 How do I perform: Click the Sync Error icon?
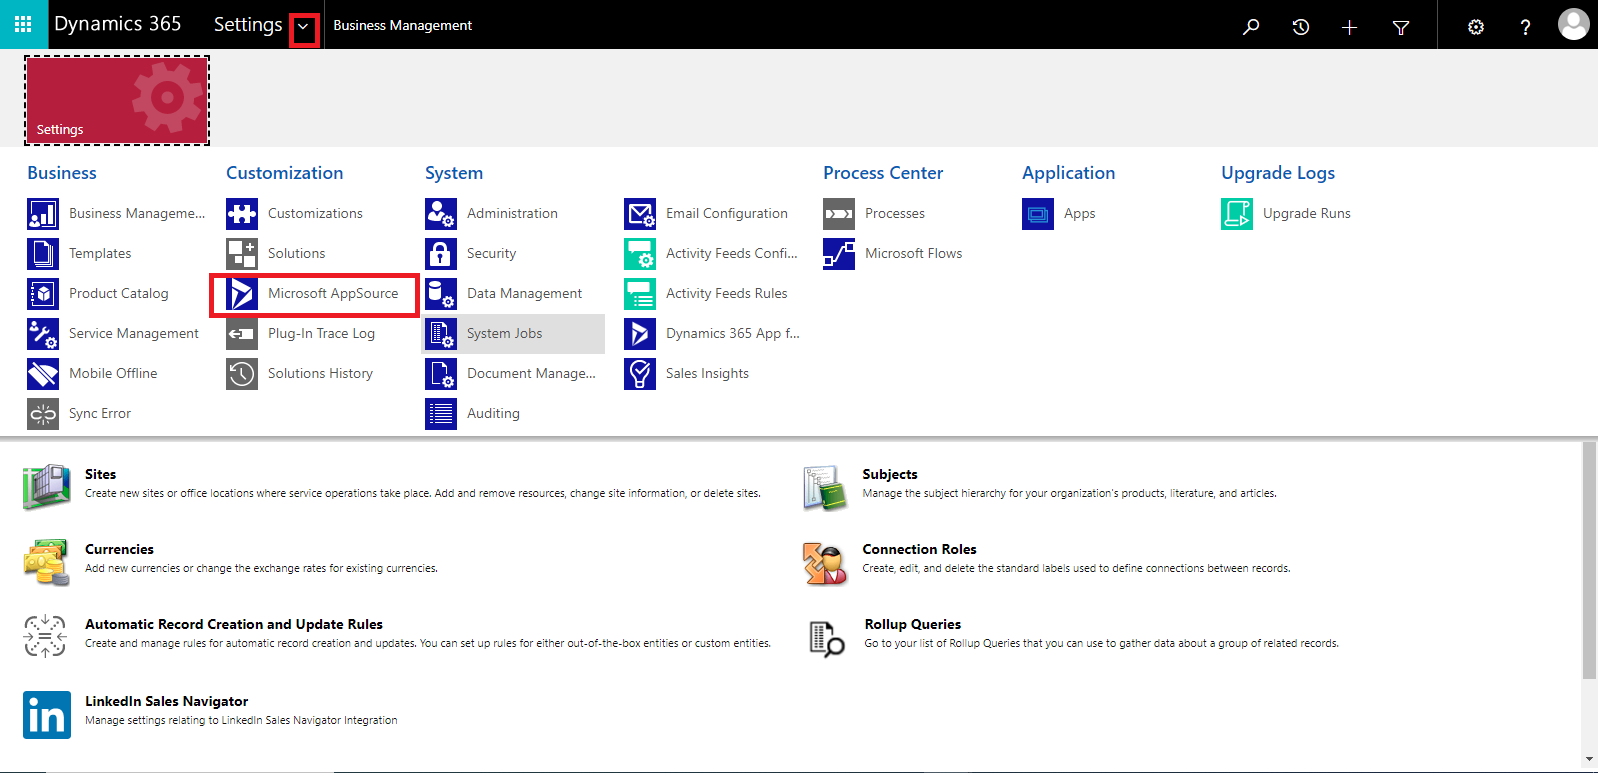pyautogui.click(x=43, y=414)
